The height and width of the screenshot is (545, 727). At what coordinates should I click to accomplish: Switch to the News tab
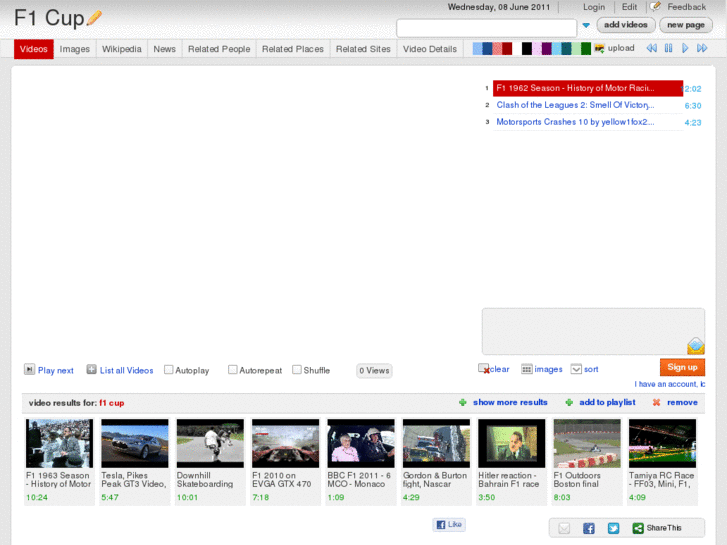[x=165, y=49]
